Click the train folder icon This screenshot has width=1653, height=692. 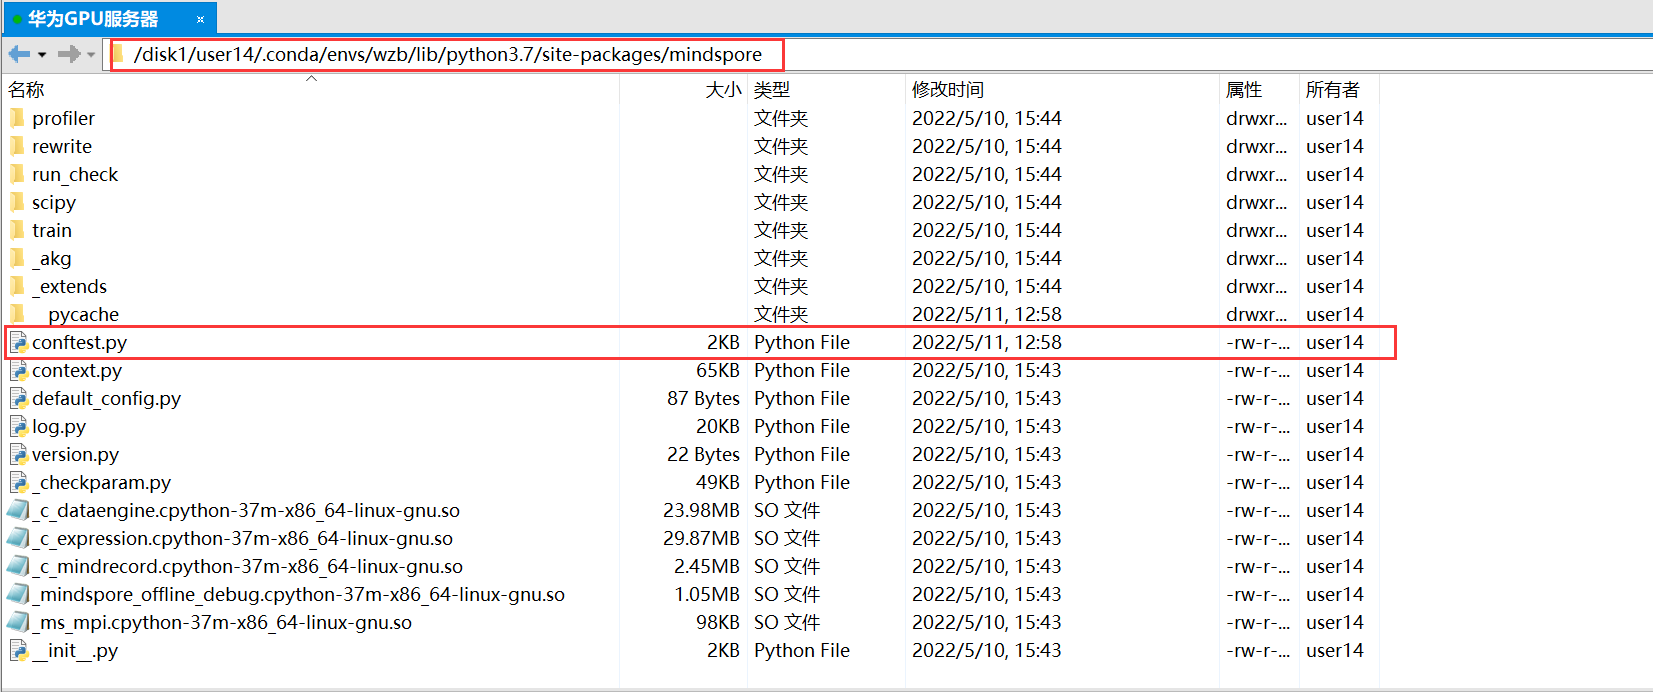(x=17, y=230)
